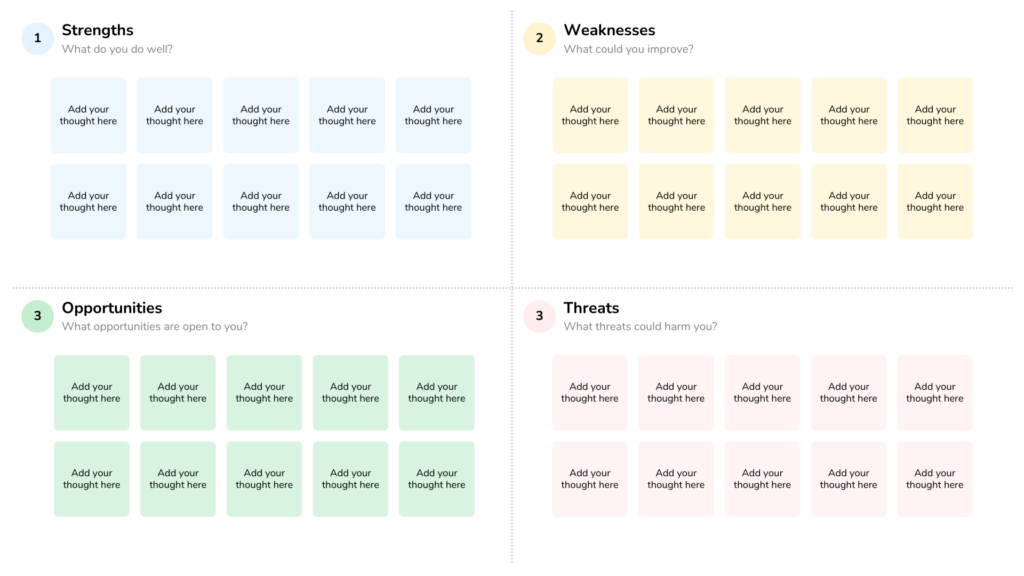1024x576 pixels.
Task: Select last pink note in Threats top row
Action: 935,393
